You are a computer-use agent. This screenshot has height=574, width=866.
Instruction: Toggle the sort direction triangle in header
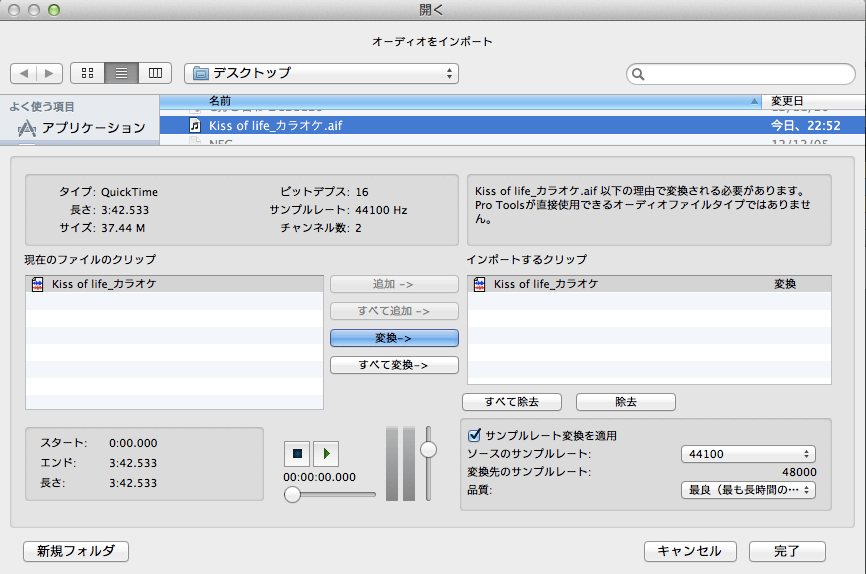click(x=754, y=101)
